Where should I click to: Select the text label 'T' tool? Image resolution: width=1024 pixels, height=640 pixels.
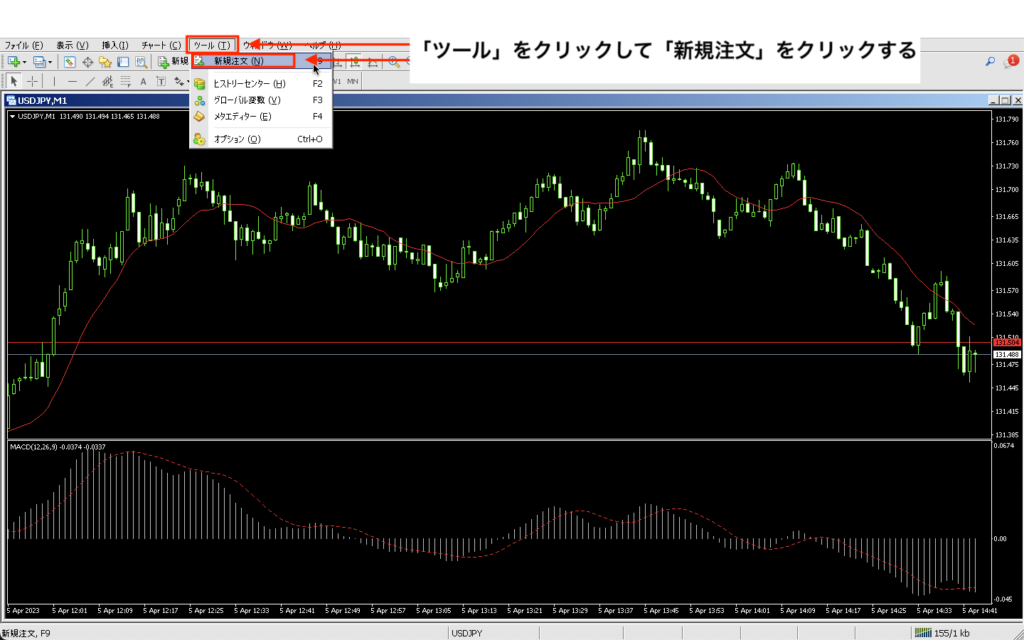[161, 82]
